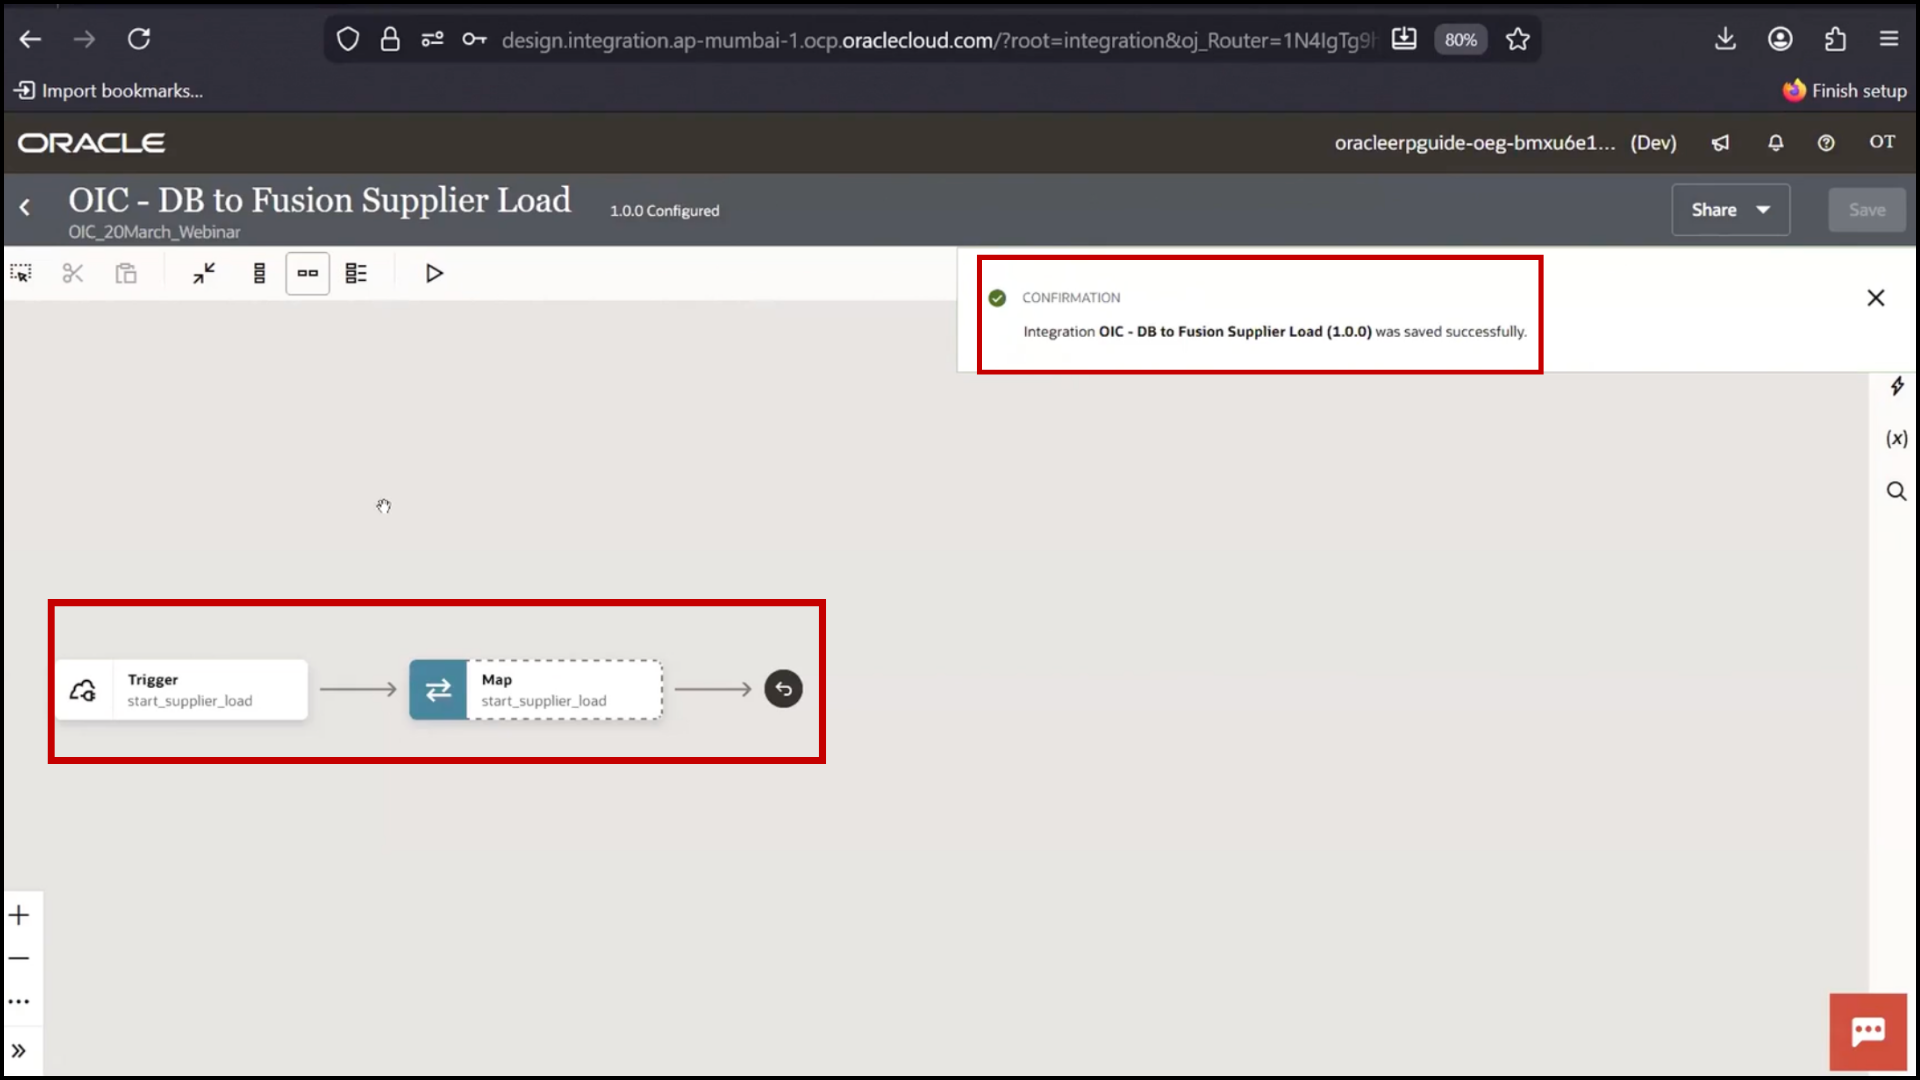Open announcements megaphone icon
The height and width of the screenshot is (1080, 1920).
coord(1720,143)
